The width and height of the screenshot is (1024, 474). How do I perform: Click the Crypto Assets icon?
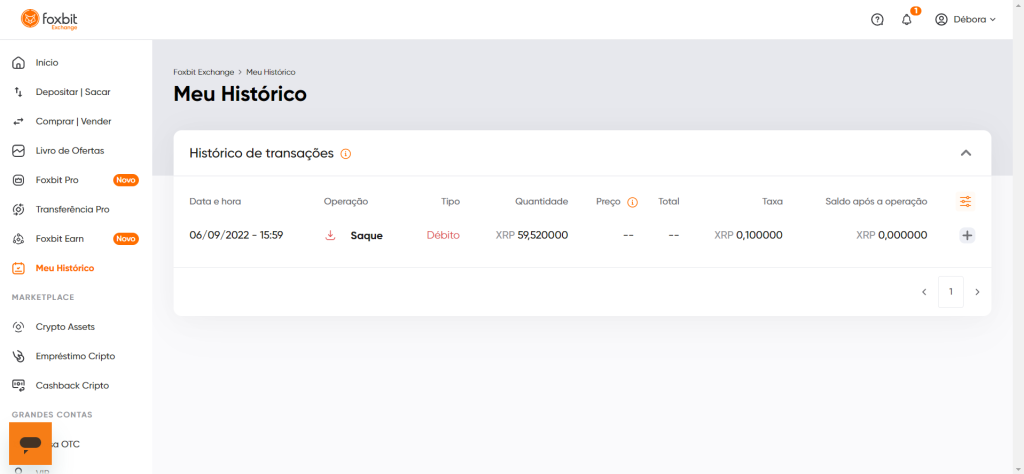pyautogui.click(x=18, y=327)
